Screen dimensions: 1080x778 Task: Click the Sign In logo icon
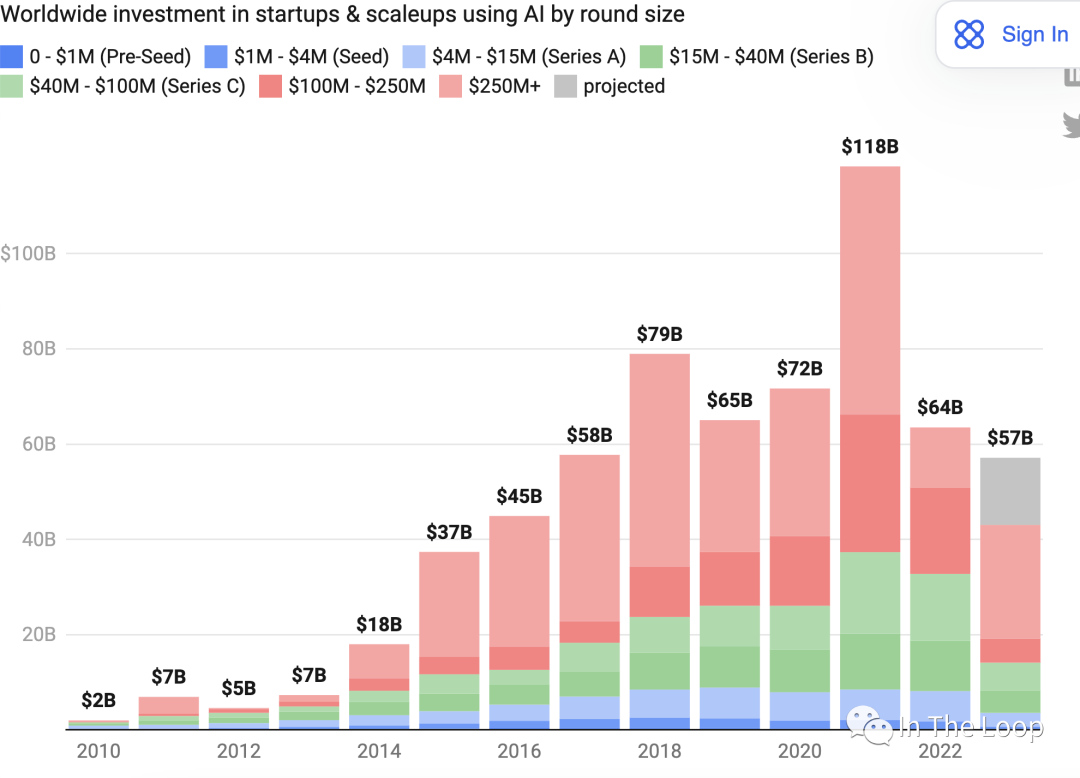969,34
